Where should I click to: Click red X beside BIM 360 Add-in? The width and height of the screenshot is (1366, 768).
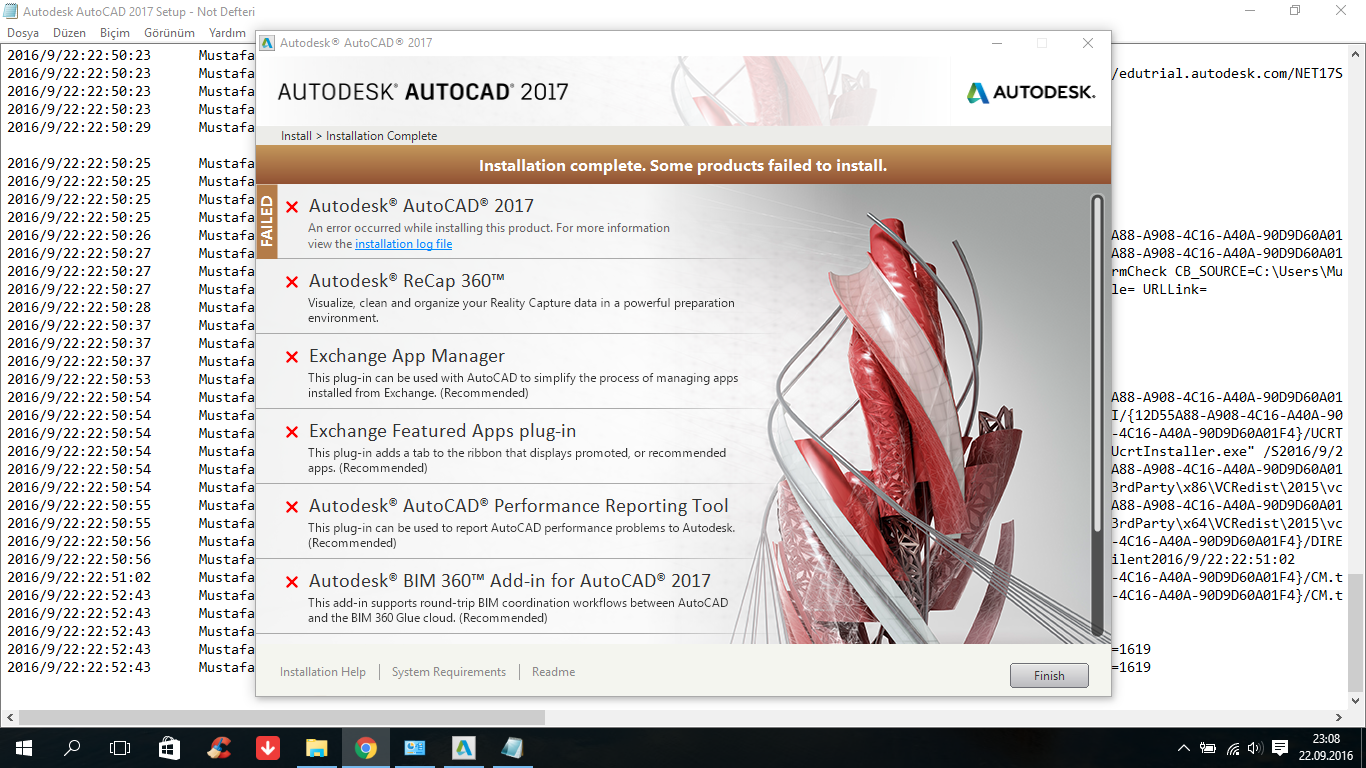(292, 582)
